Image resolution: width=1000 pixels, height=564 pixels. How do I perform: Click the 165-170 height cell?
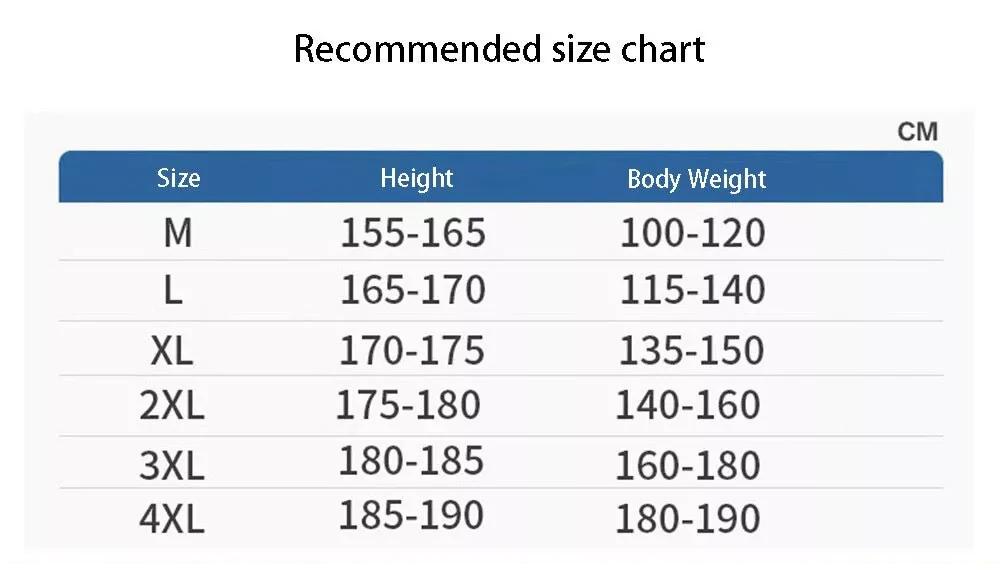(x=413, y=290)
